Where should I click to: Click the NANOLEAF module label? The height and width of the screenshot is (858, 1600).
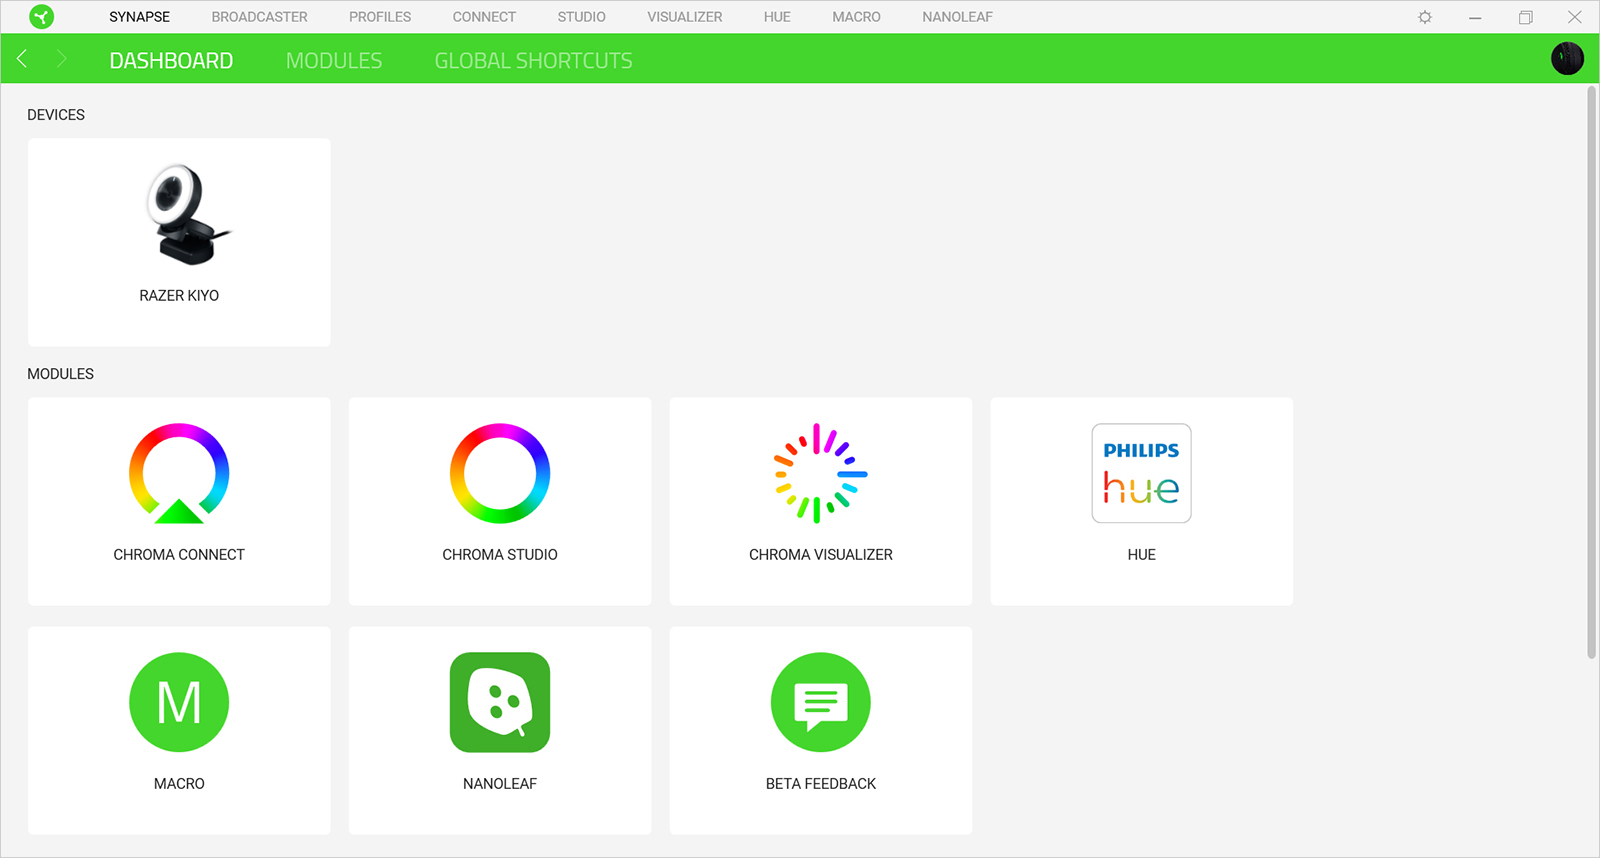(500, 784)
